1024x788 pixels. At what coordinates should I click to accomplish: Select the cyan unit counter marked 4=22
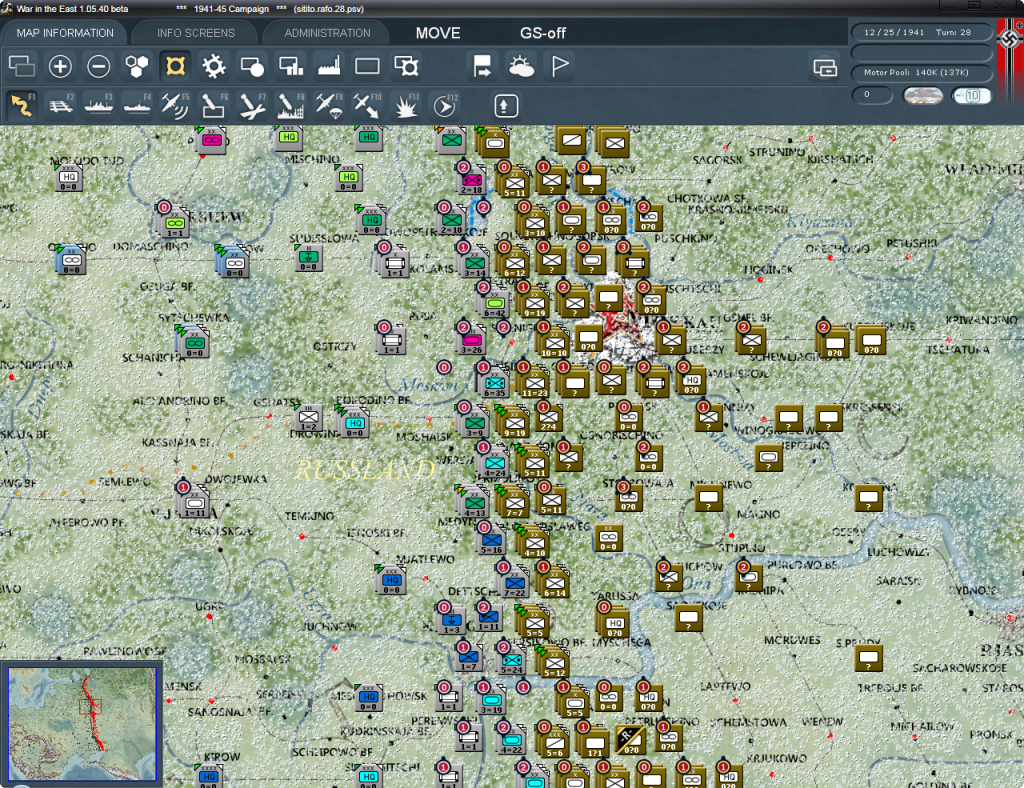[x=511, y=741]
